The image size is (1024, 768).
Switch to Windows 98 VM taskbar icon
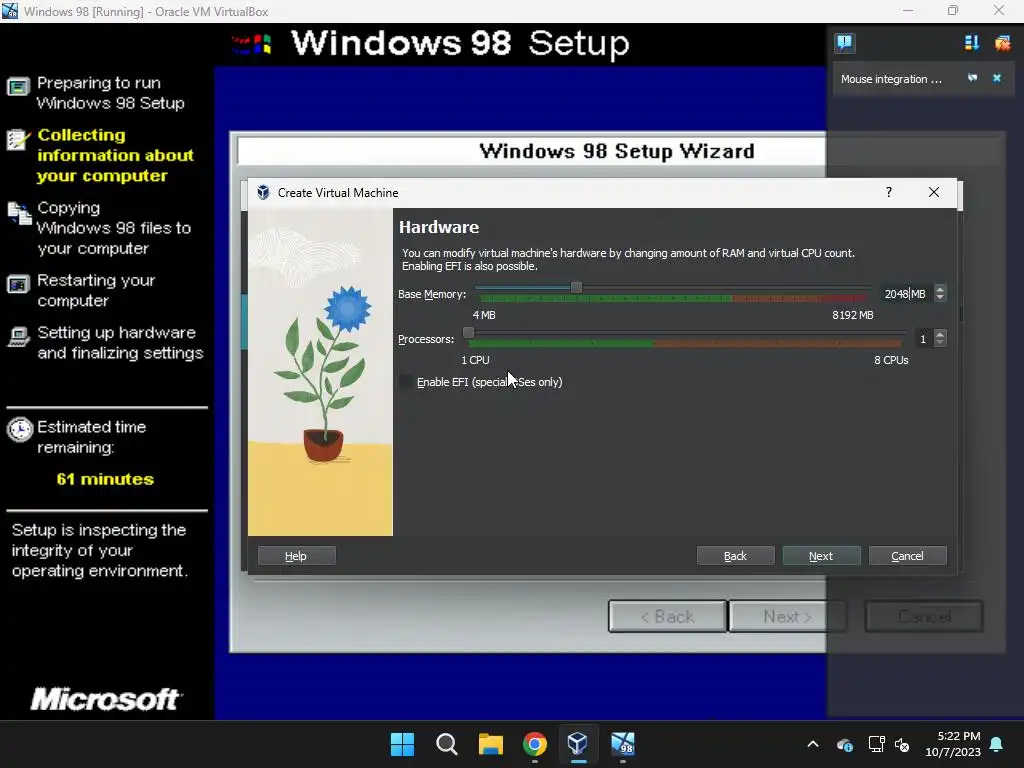click(x=622, y=744)
